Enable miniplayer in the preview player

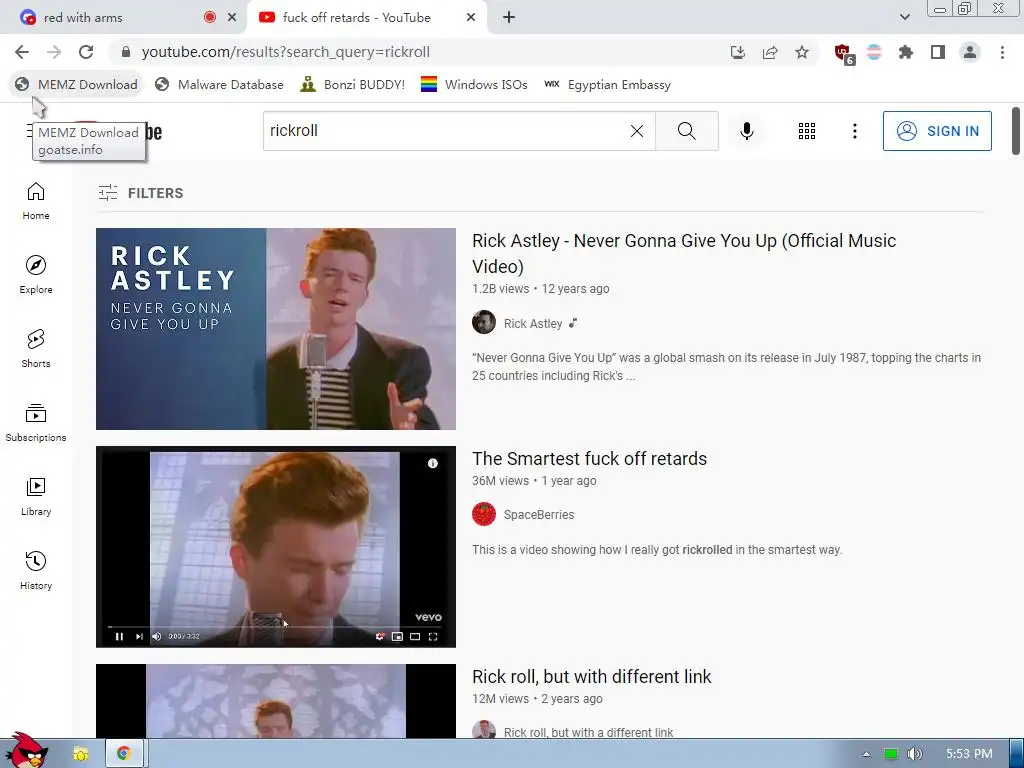tap(397, 637)
